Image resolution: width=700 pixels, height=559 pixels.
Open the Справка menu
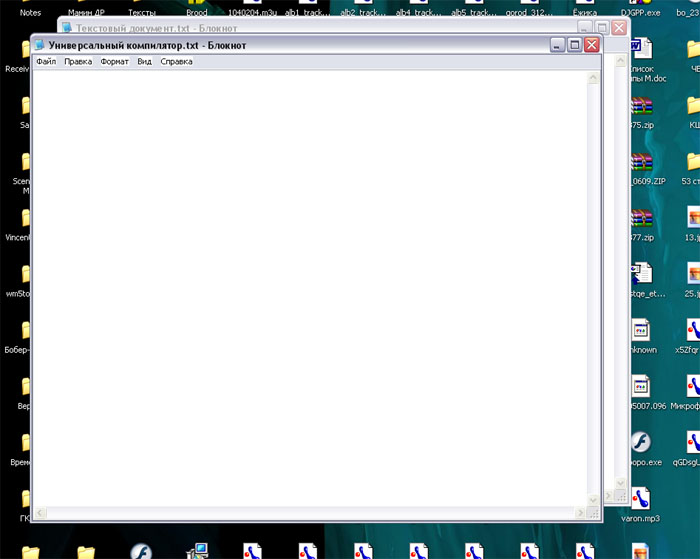176,62
